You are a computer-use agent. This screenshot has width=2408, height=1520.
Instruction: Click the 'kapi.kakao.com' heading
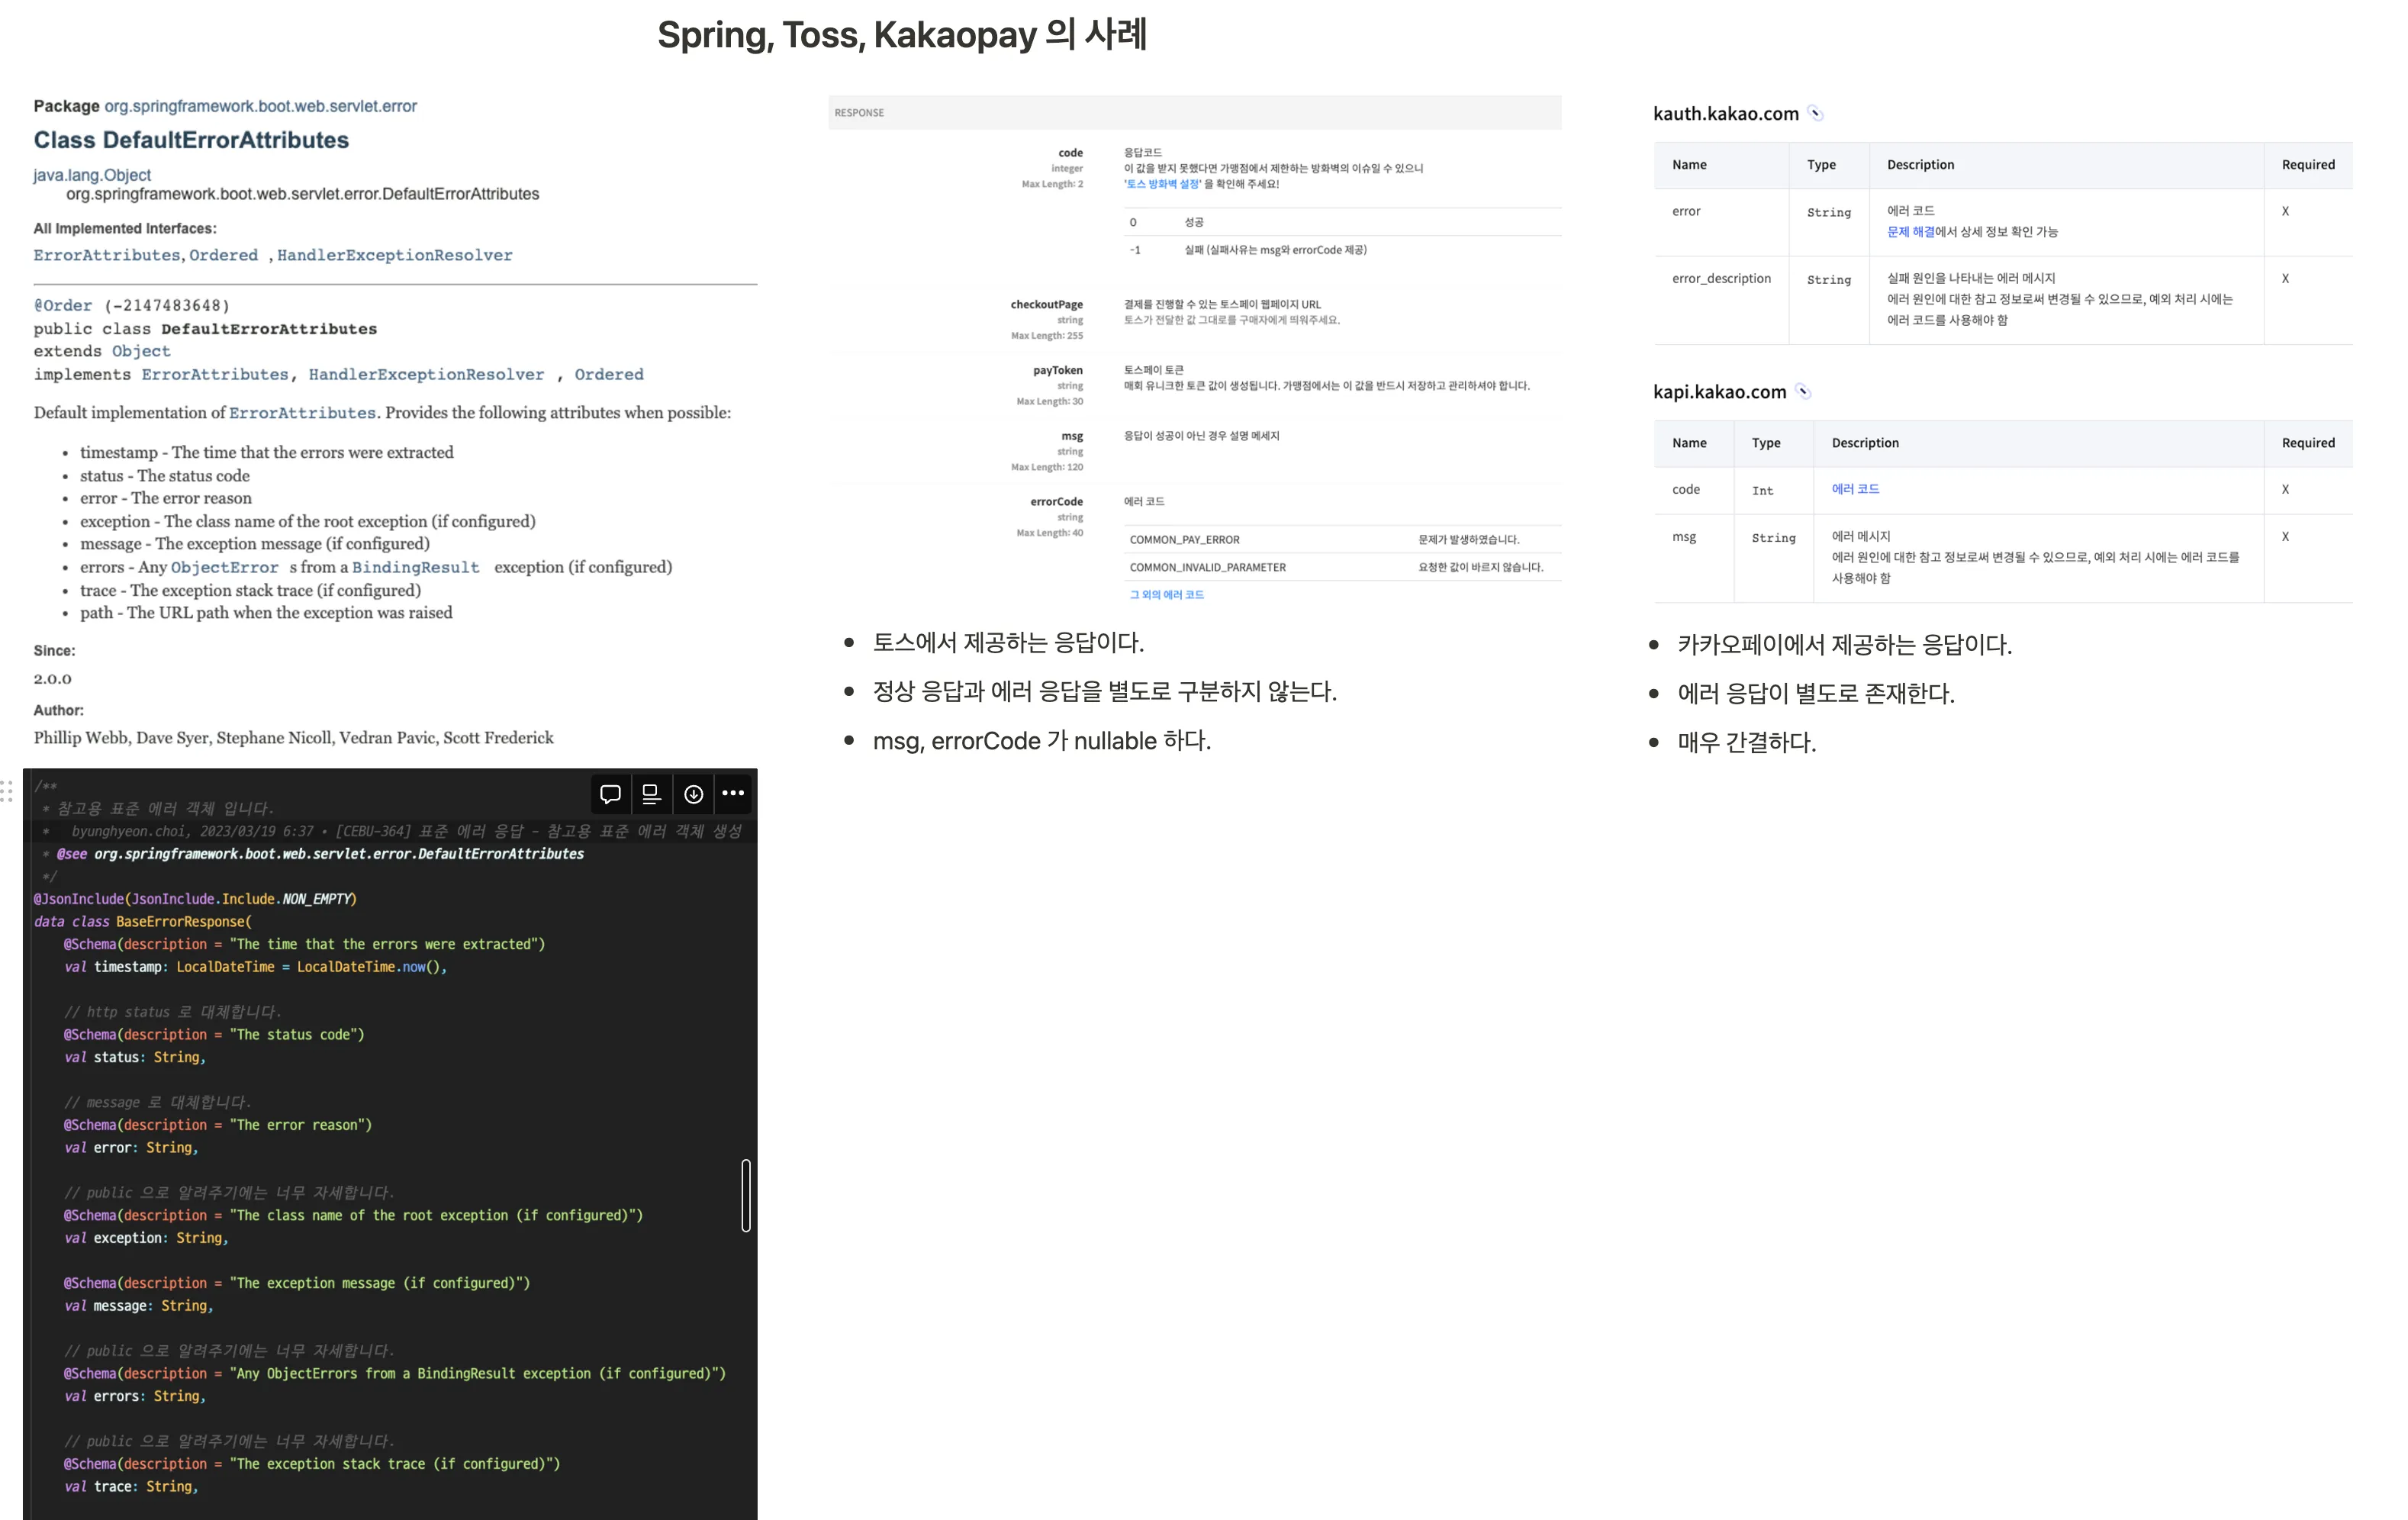(1720, 392)
